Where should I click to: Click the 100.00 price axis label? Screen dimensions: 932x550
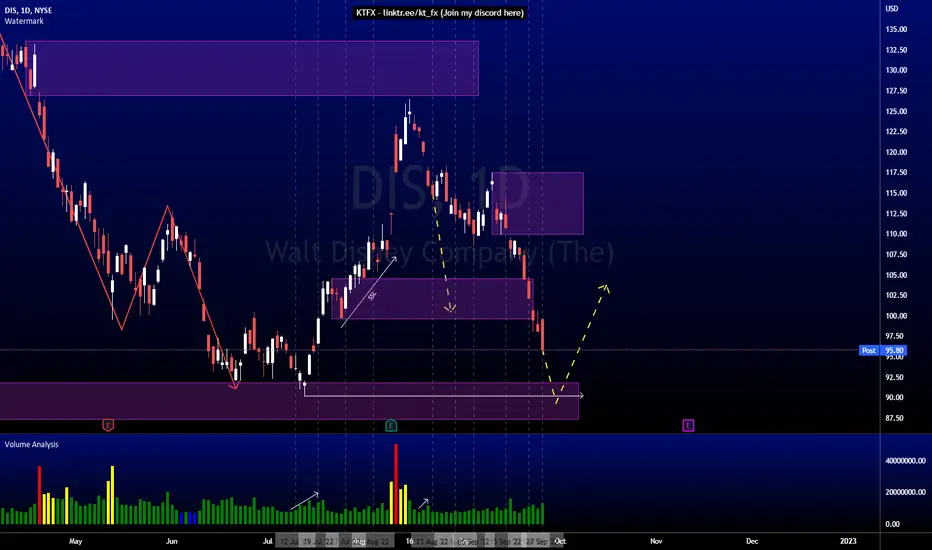pos(896,316)
